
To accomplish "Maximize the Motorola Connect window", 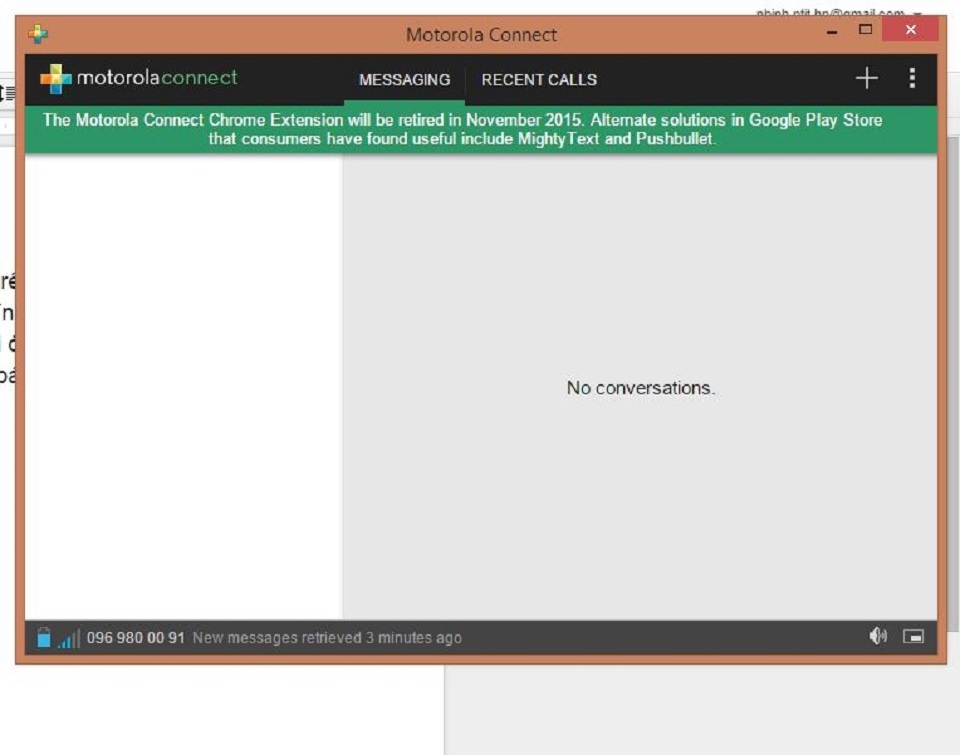I will click(x=865, y=29).
